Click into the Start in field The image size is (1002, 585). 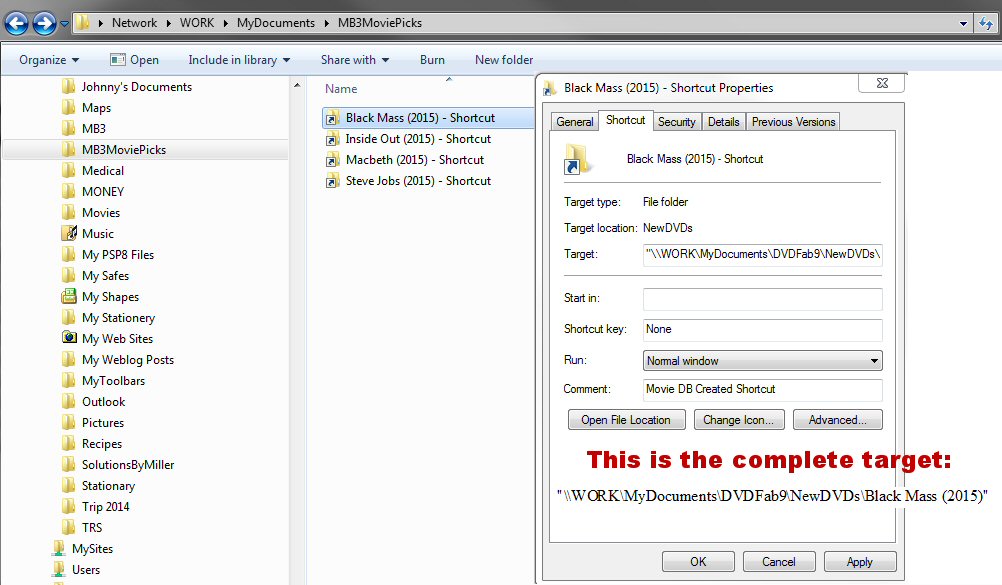(x=762, y=299)
